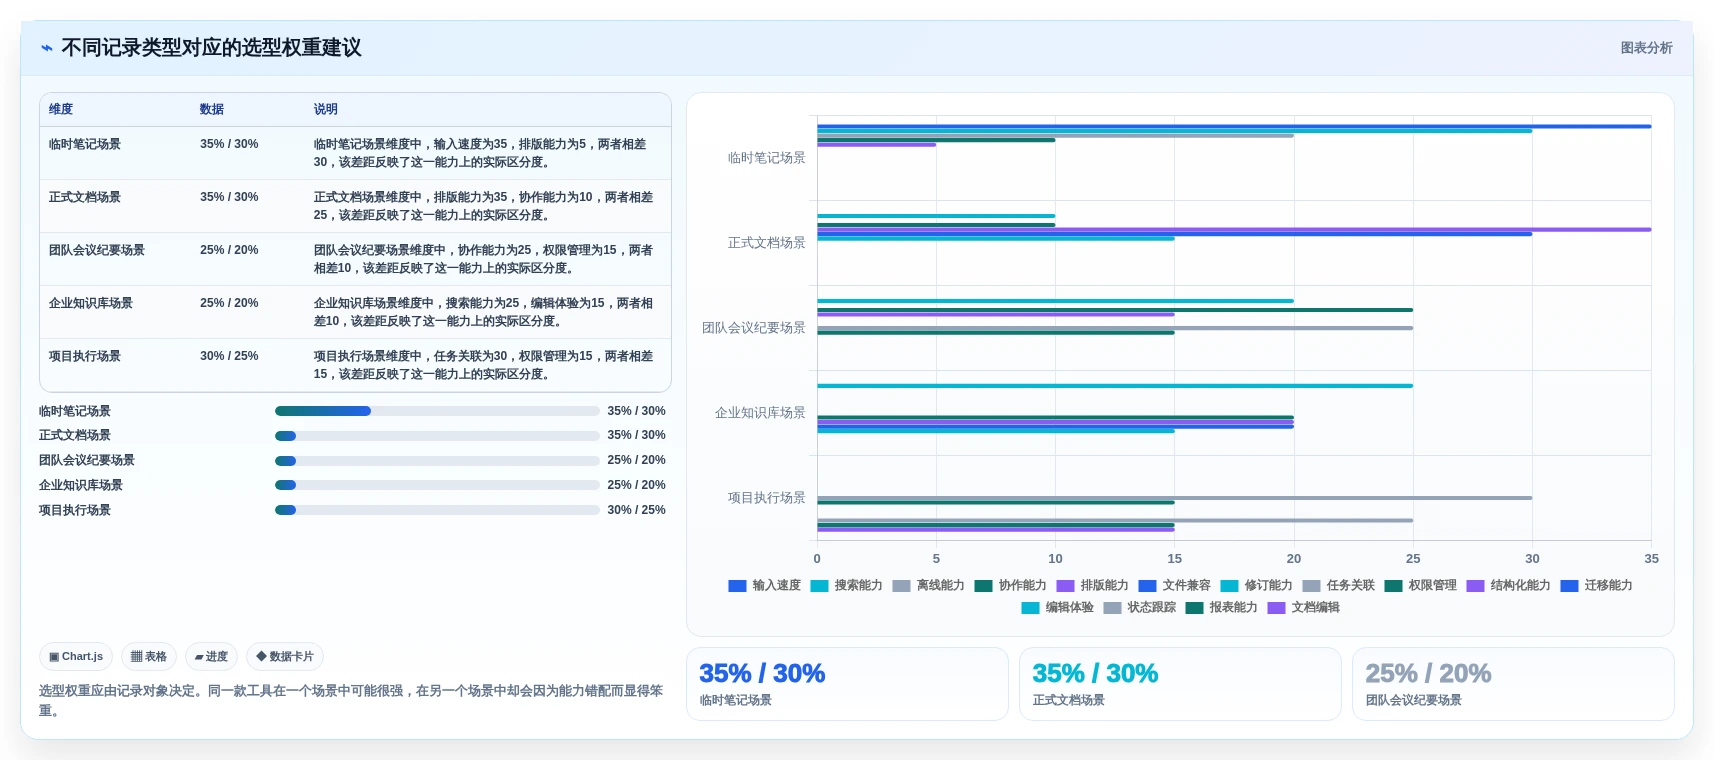Viewport: 1714px width, 760px height.
Task: Click the 团队会议纪要场景 chart axis label
Action: (x=754, y=328)
